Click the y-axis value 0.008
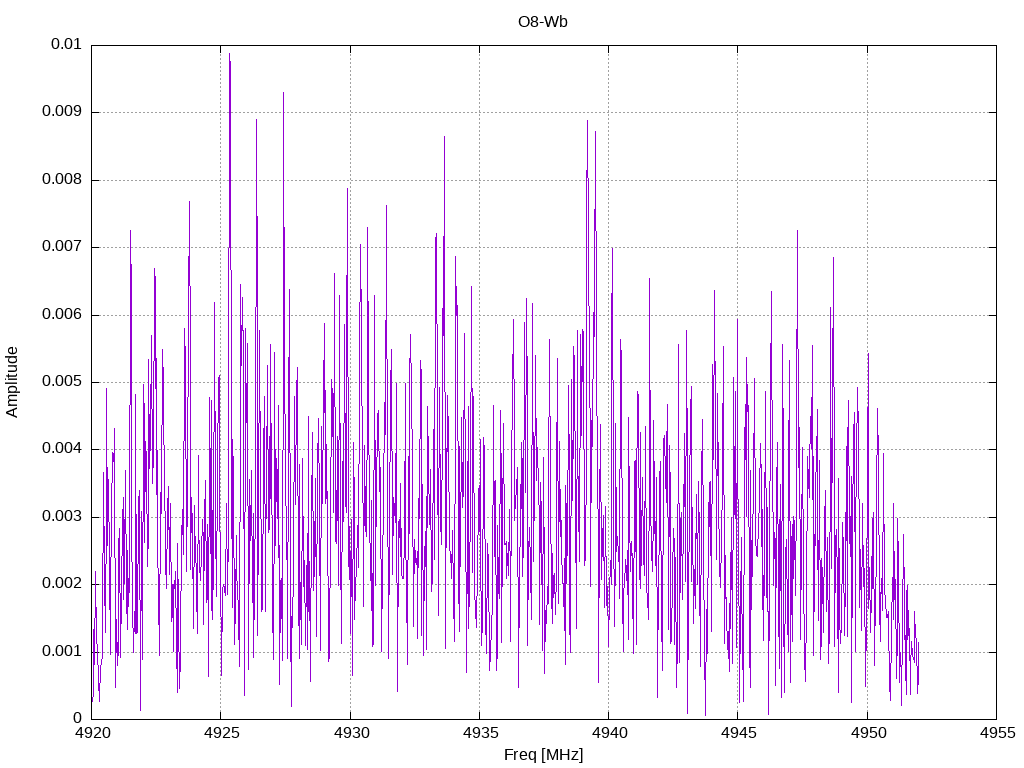 tap(61, 180)
